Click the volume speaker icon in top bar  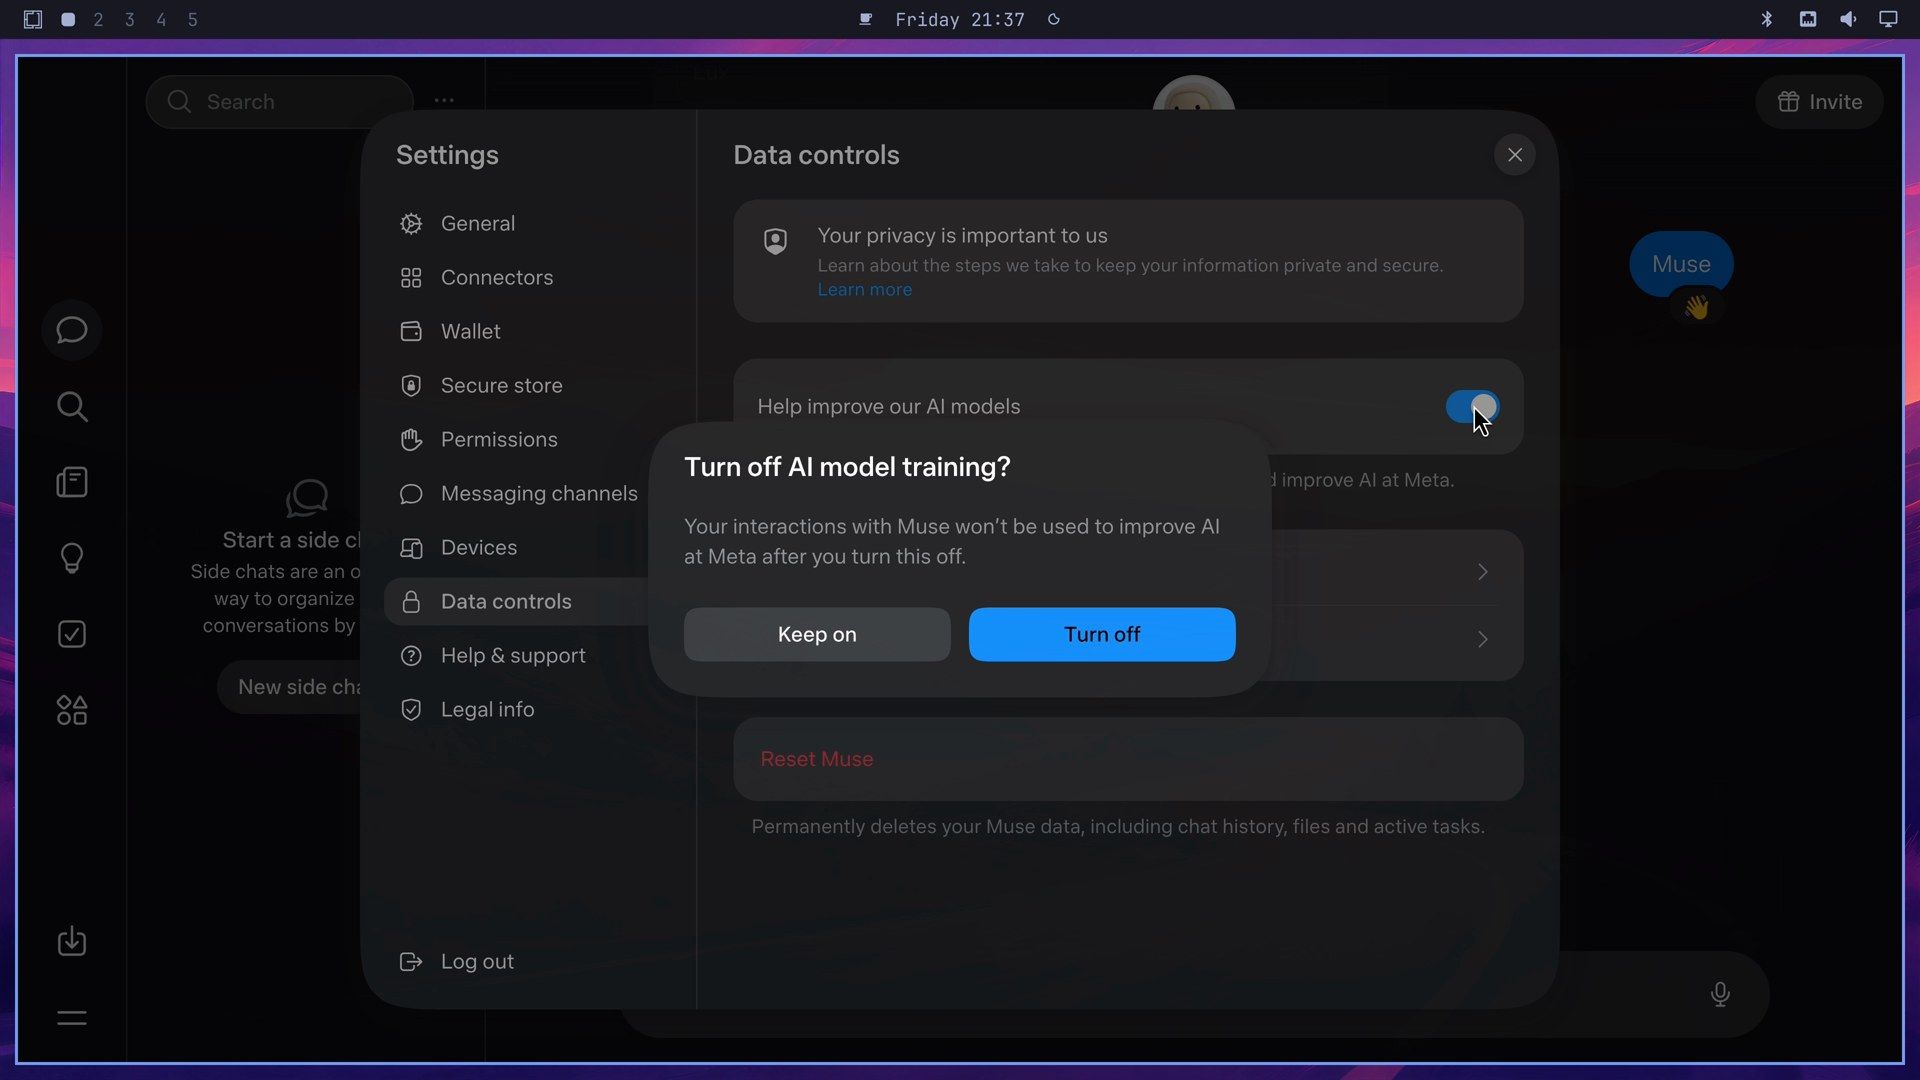click(1848, 19)
